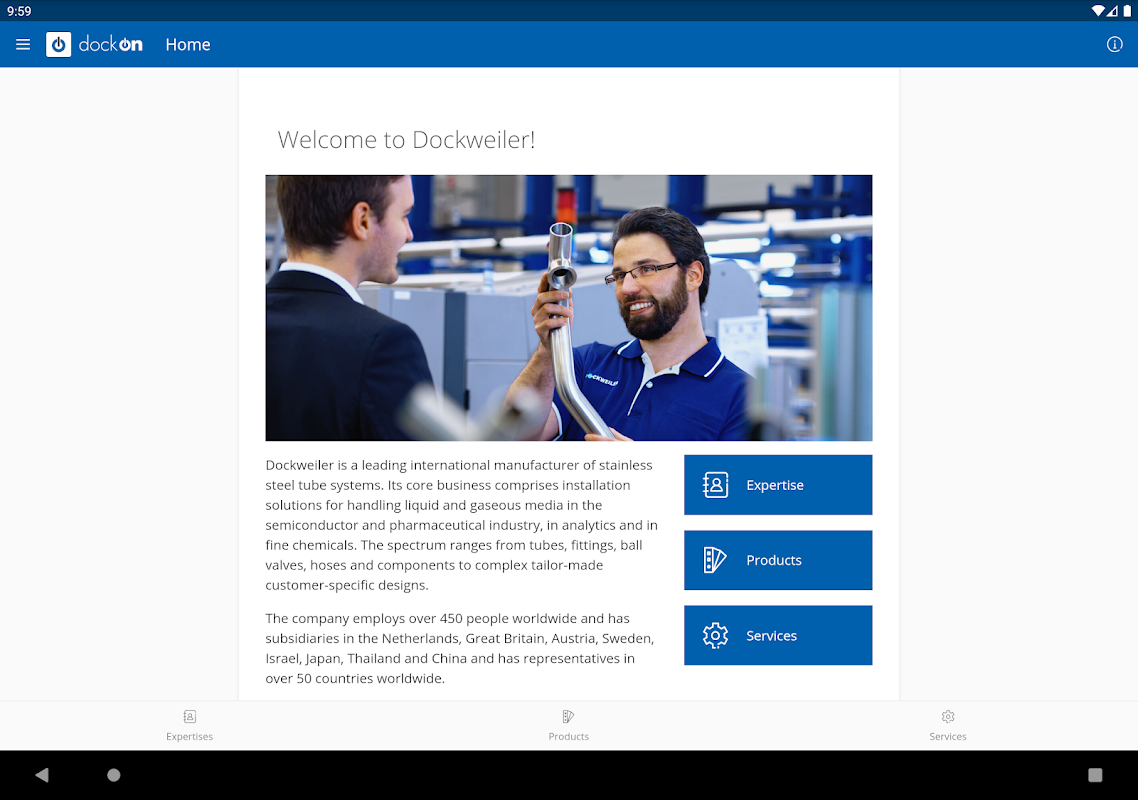The width and height of the screenshot is (1138, 800).
Task: Tap the gear icon on the blue Services button
Action: click(x=715, y=635)
